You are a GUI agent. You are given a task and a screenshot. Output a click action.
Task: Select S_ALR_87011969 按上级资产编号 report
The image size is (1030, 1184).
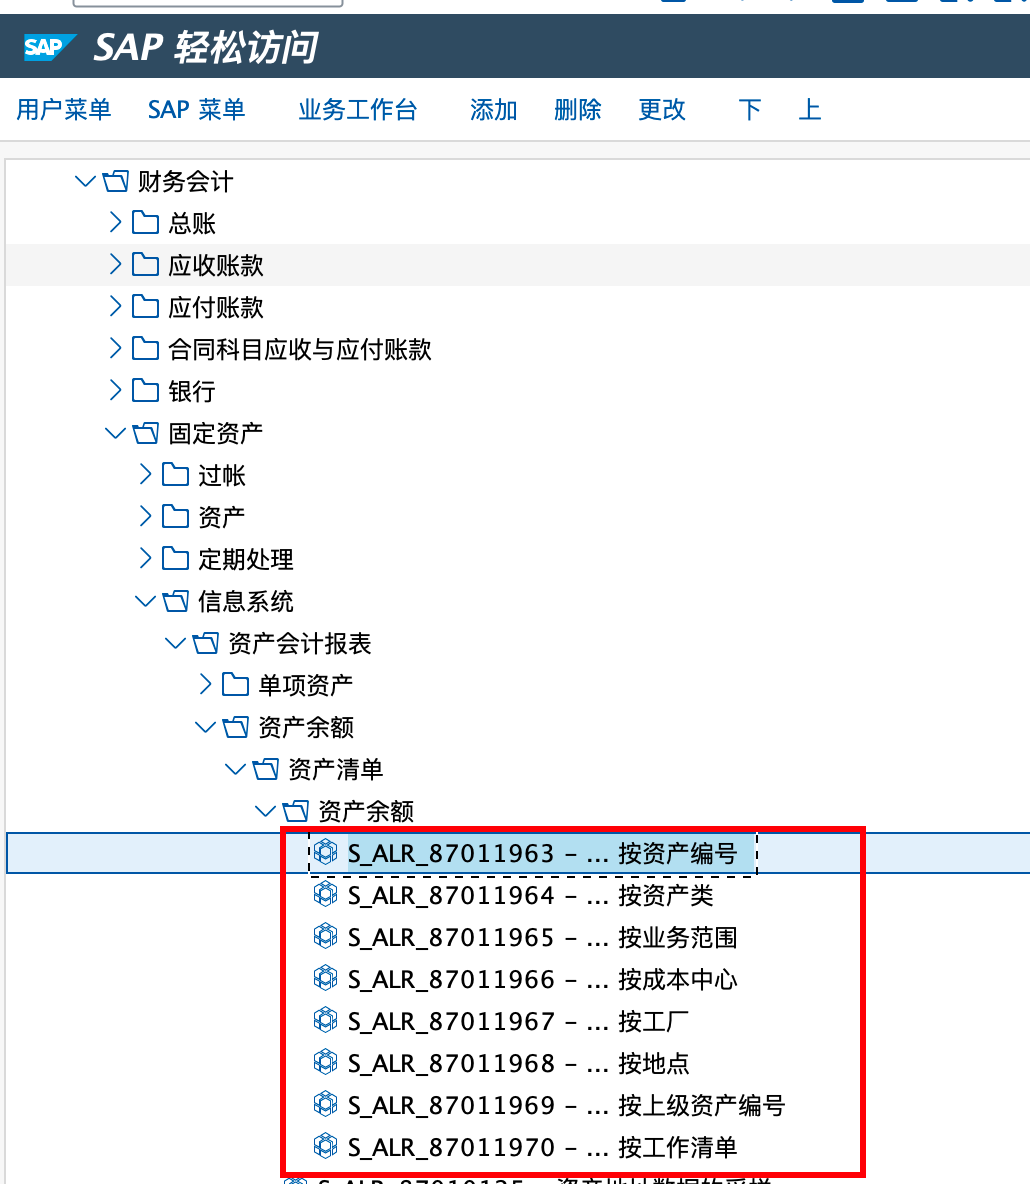point(566,1105)
